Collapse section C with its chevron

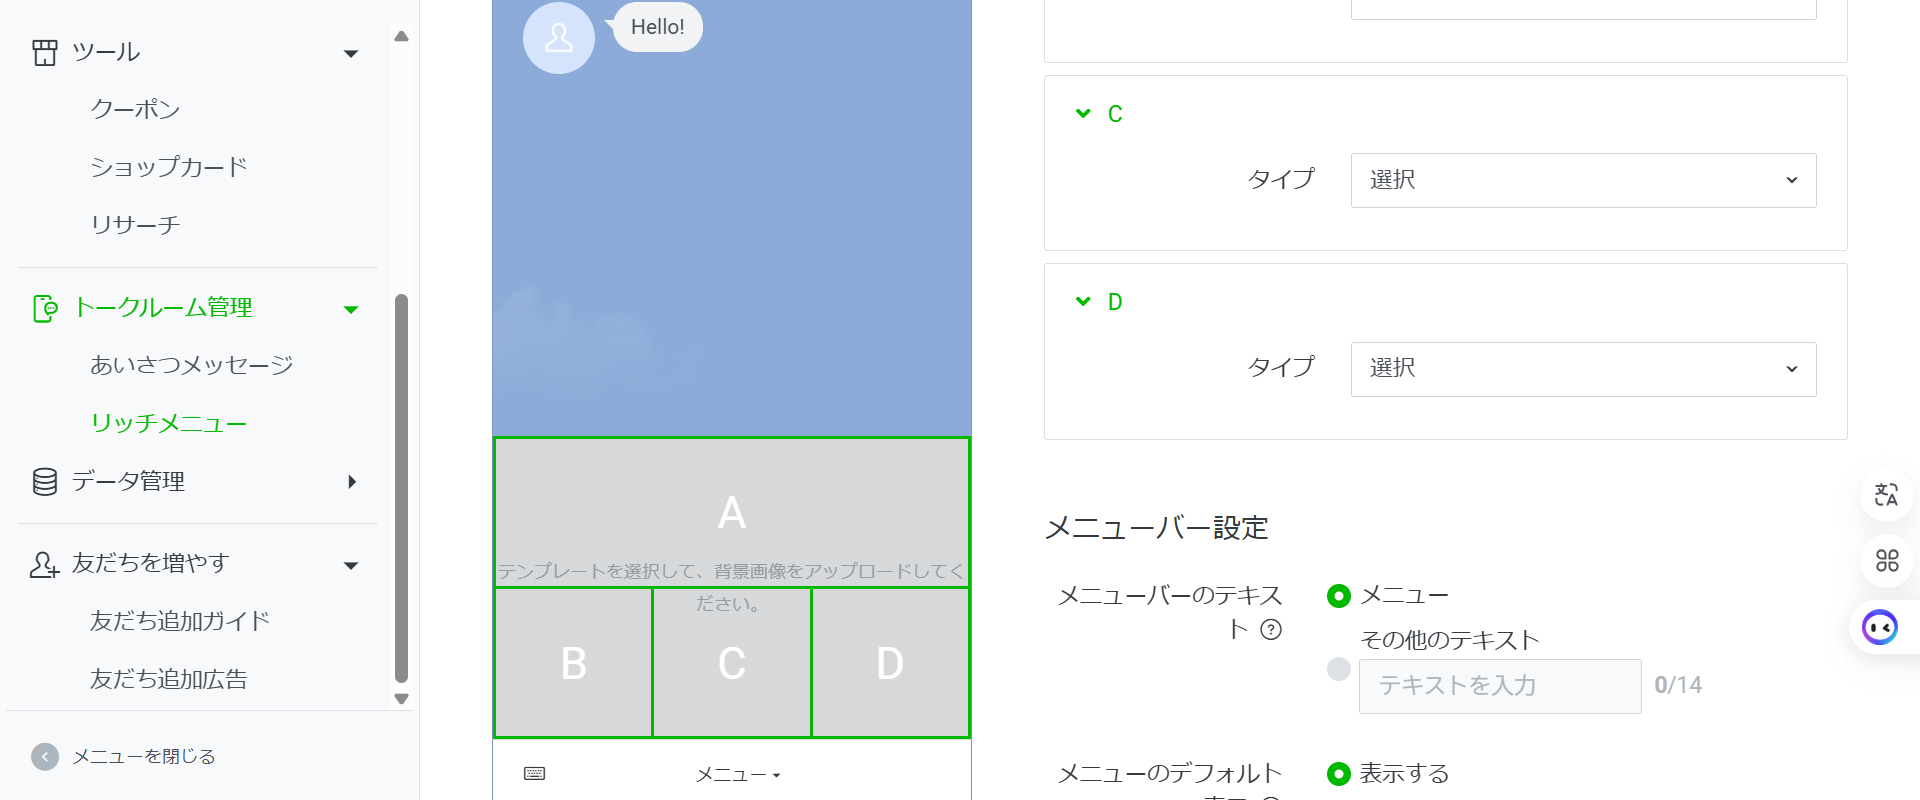pos(1083,114)
